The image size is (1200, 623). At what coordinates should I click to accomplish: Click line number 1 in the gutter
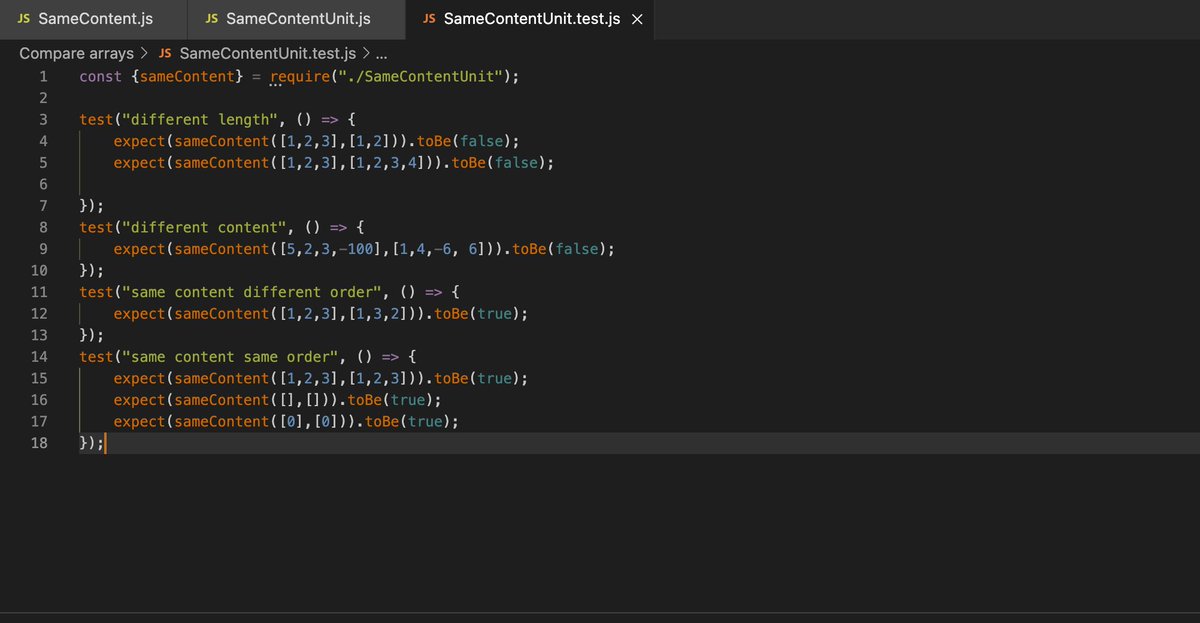tap(43, 77)
